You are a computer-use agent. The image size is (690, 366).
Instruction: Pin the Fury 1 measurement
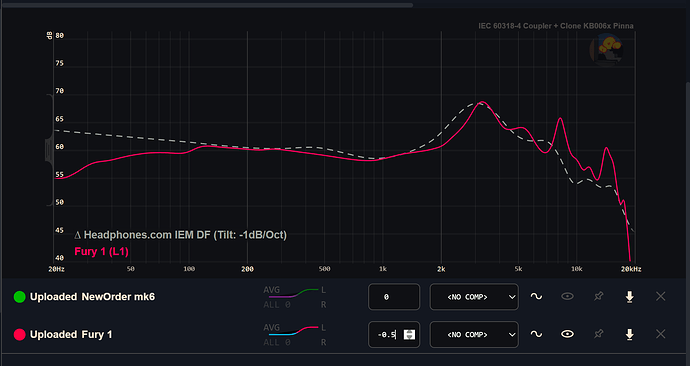[x=598, y=334]
